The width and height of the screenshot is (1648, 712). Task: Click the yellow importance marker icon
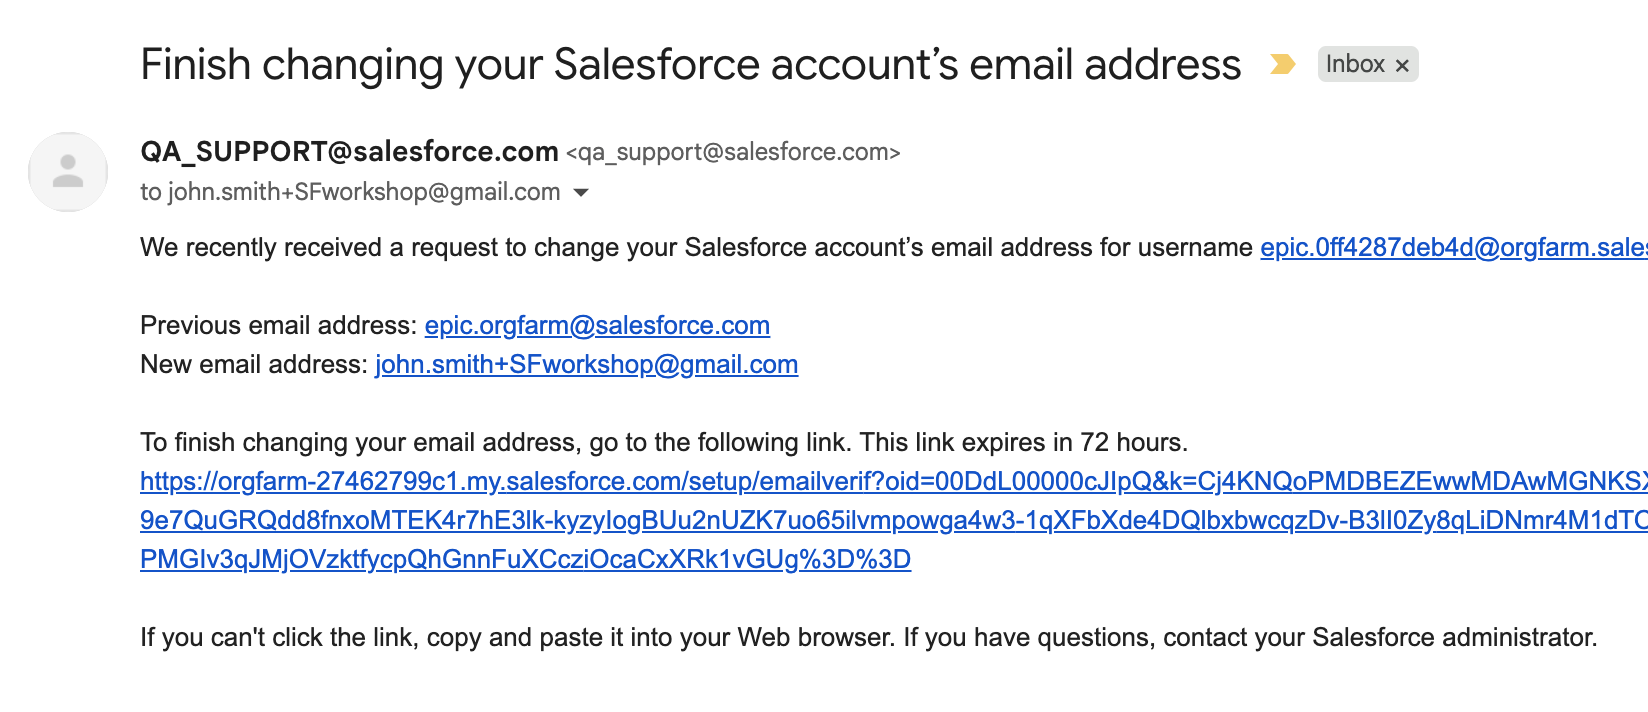click(1282, 64)
